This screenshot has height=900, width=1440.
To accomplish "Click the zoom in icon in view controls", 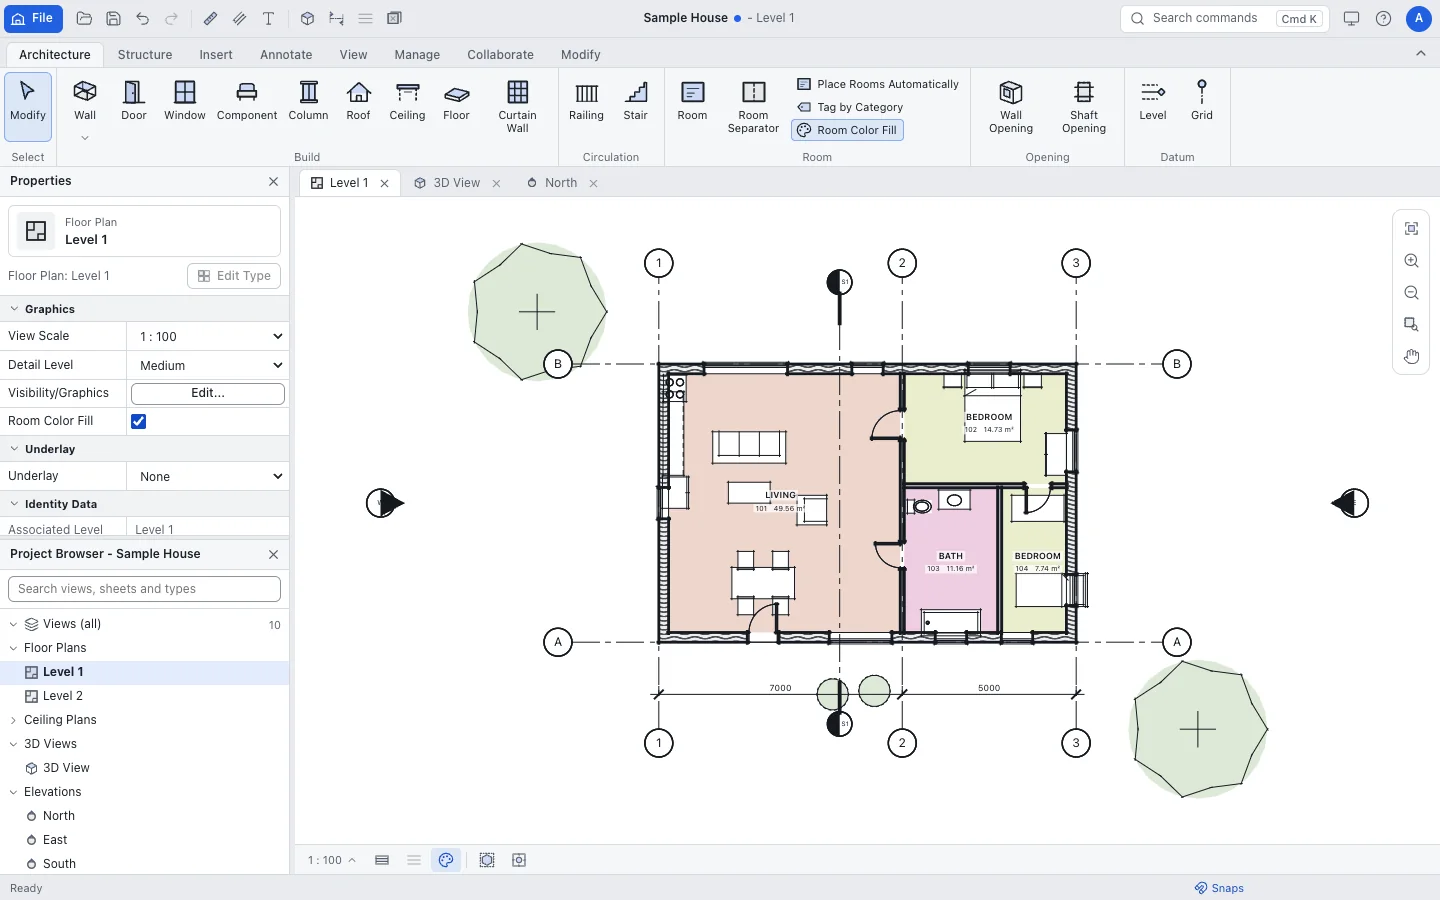I will point(1411,261).
